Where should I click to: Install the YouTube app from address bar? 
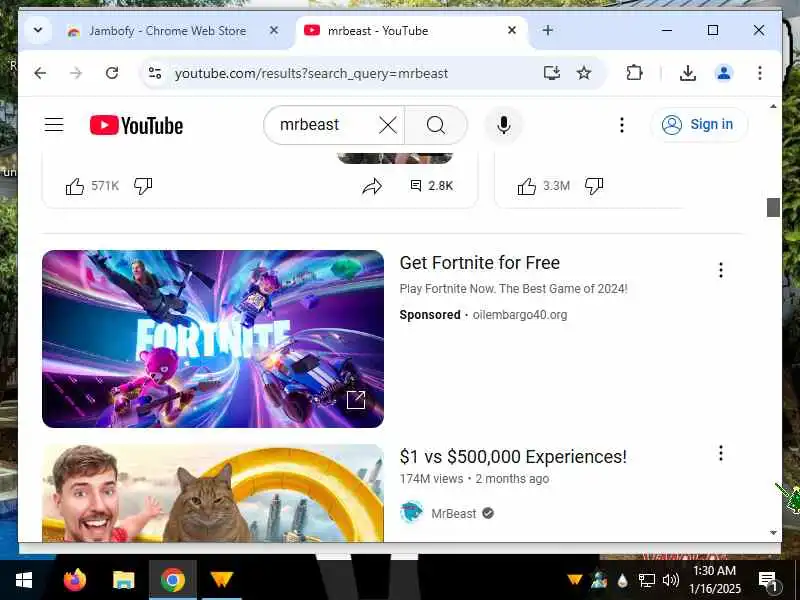click(x=552, y=73)
